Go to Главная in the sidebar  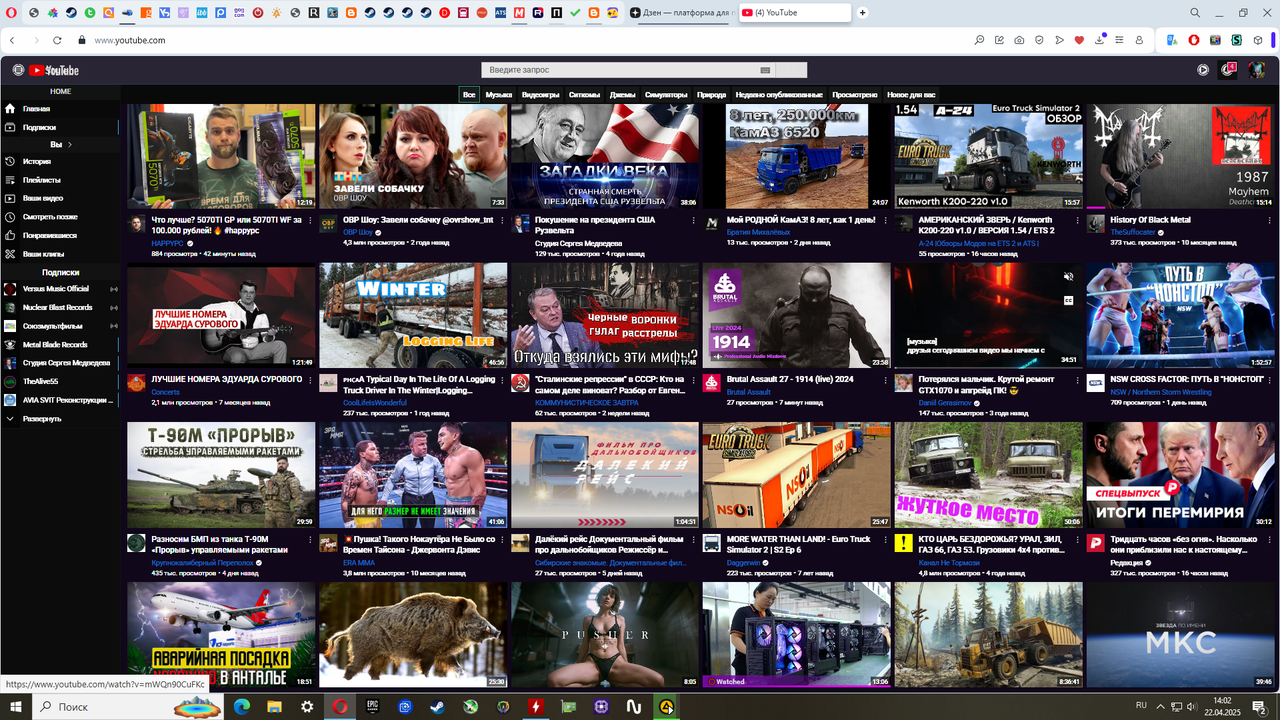click(x=60, y=109)
